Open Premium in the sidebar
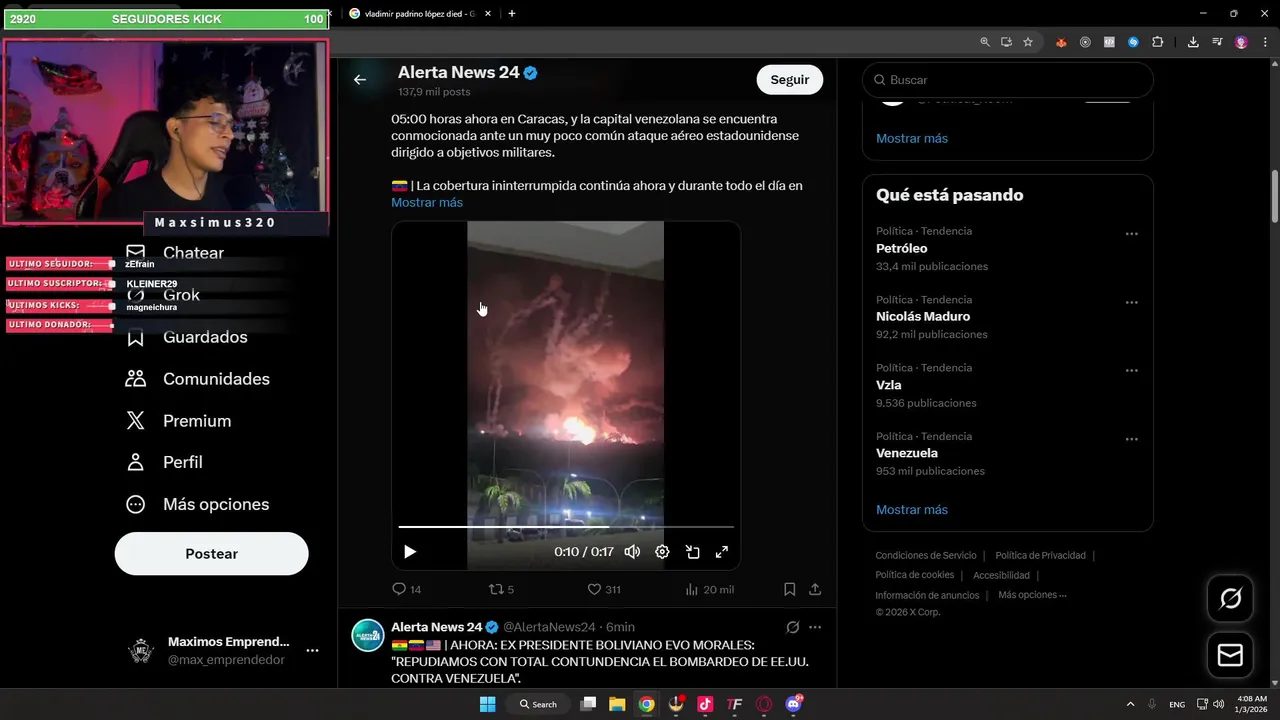This screenshot has width=1280, height=720. point(178,421)
